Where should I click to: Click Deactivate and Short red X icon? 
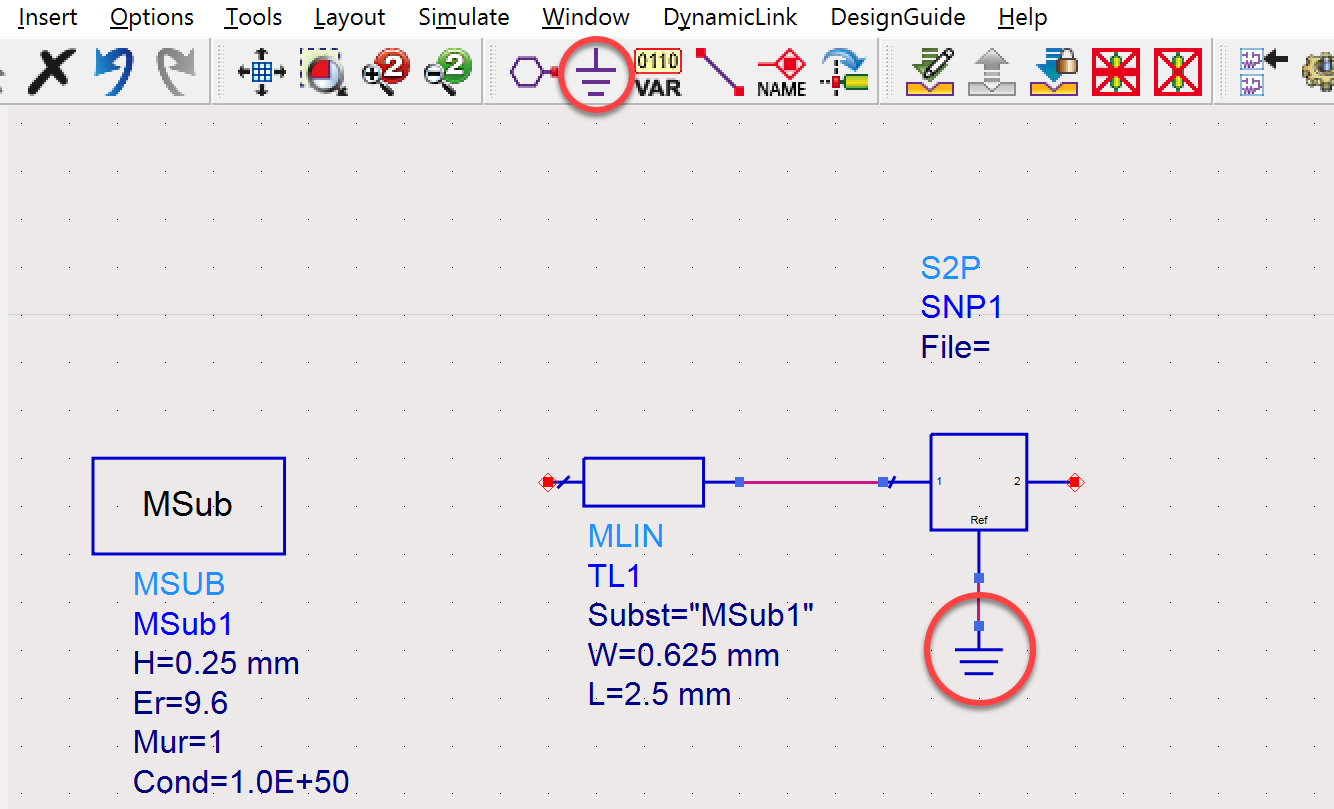pyautogui.click(x=1178, y=72)
